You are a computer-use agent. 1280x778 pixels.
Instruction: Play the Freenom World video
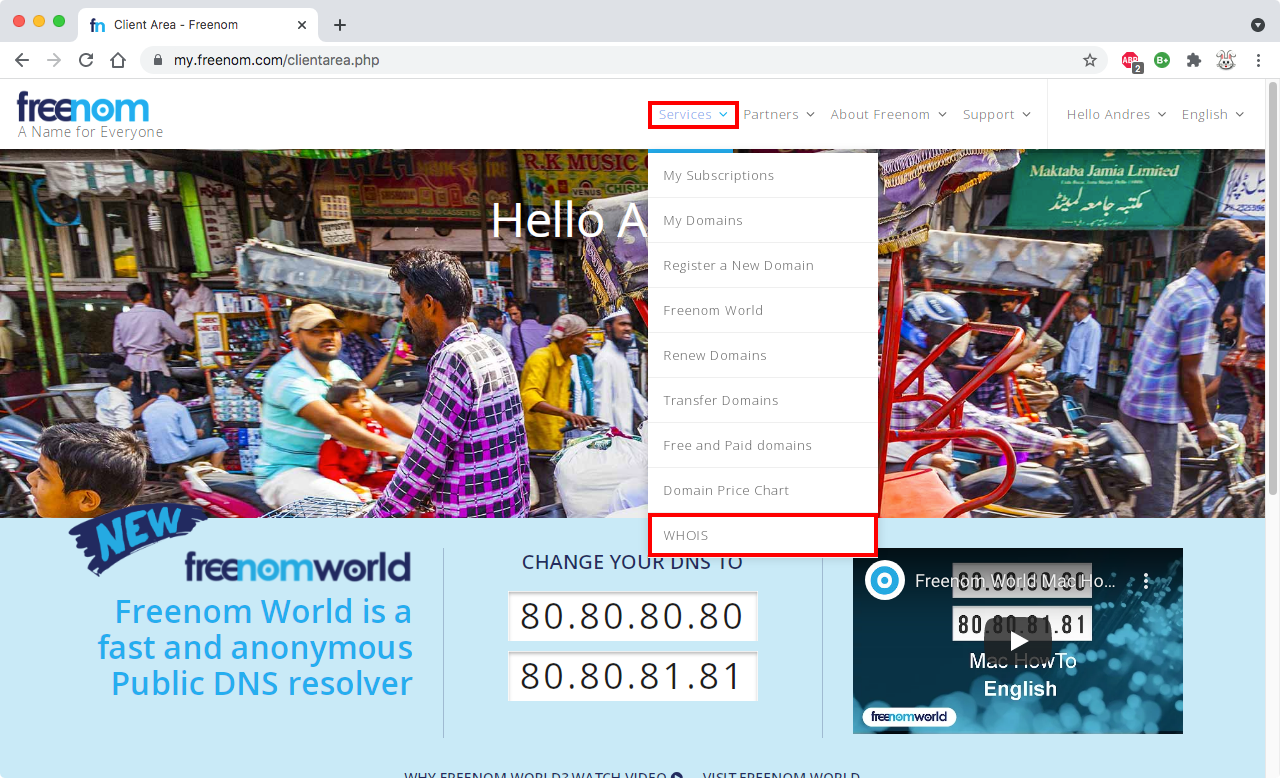1017,640
